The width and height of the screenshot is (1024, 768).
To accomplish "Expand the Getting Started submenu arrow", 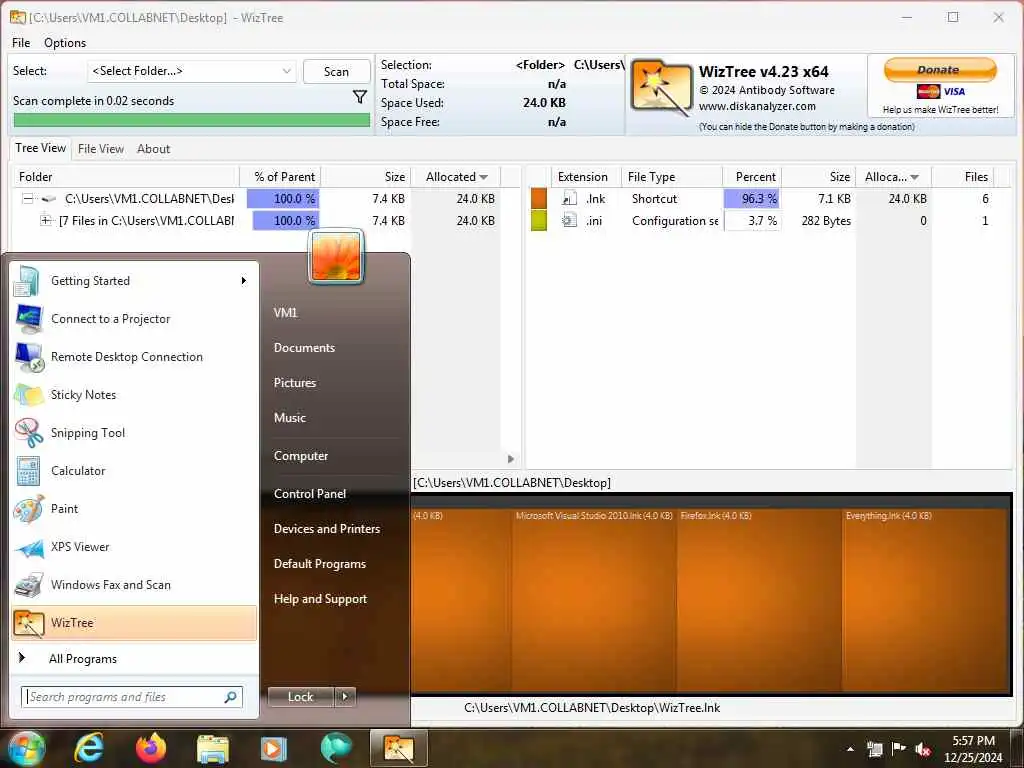I will pyautogui.click(x=244, y=281).
